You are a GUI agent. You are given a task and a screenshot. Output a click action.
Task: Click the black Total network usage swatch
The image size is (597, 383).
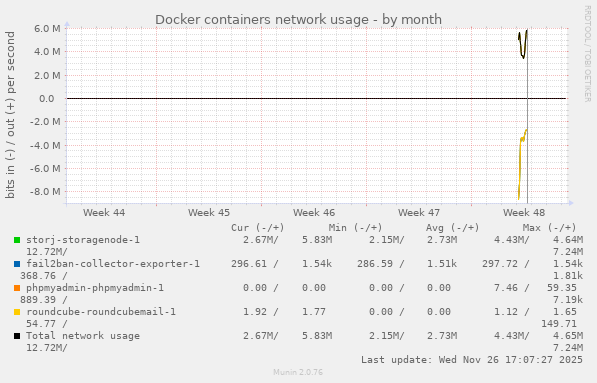tap(17, 336)
